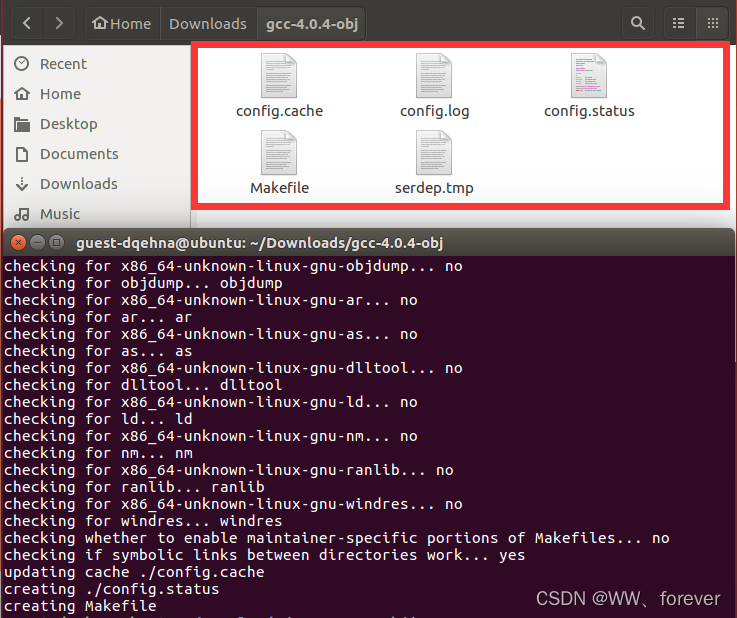Screen dimensions: 737x618
Task: Select the config.log file icon
Action: coord(434,76)
